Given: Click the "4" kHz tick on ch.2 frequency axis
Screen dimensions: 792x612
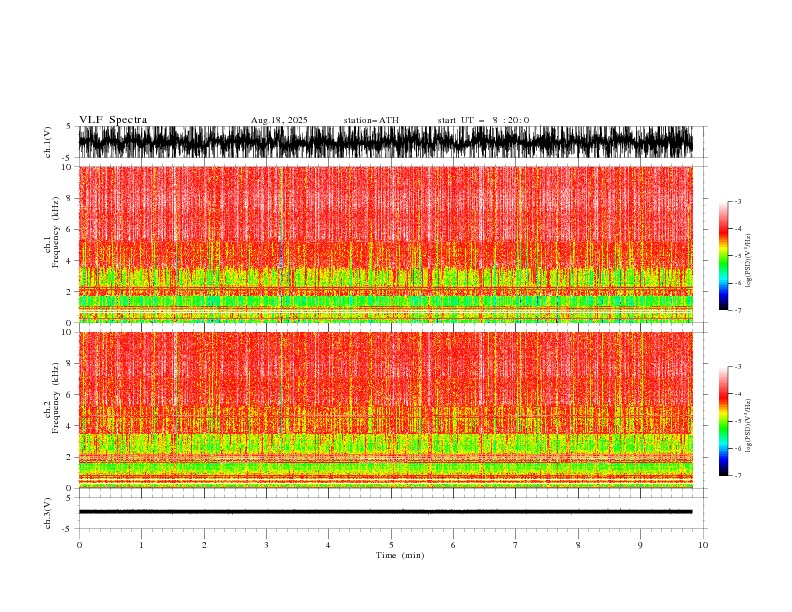Looking at the screenshot, I should [x=70, y=426].
